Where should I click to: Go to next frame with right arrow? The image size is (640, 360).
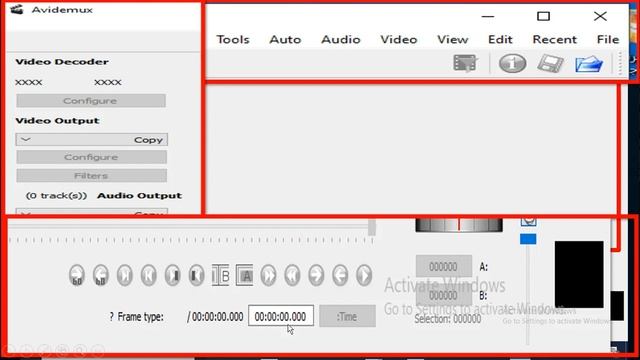click(316, 275)
